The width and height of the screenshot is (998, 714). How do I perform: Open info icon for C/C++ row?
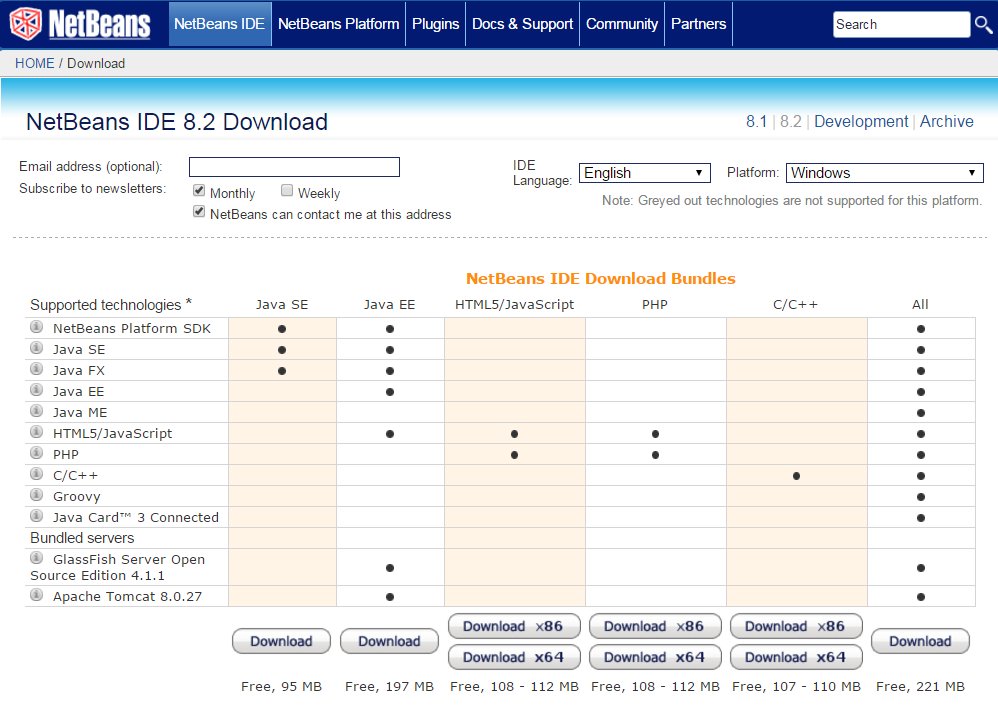pyautogui.click(x=37, y=474)
